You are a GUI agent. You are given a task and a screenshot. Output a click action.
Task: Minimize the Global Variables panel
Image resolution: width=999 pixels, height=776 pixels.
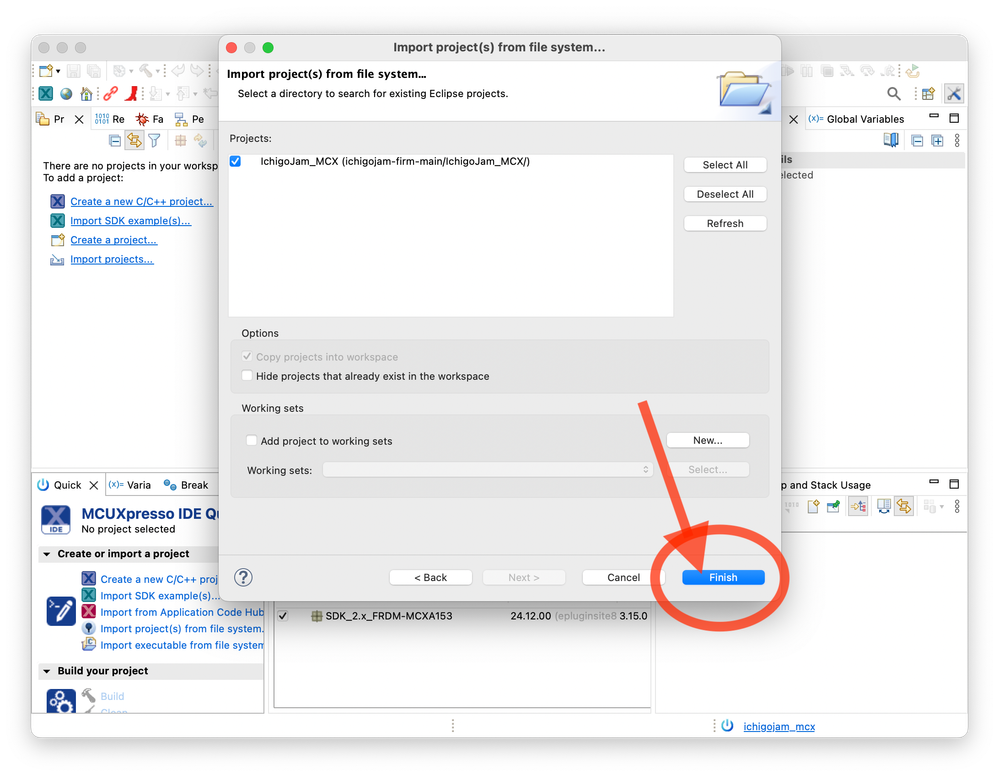(934, 116)
